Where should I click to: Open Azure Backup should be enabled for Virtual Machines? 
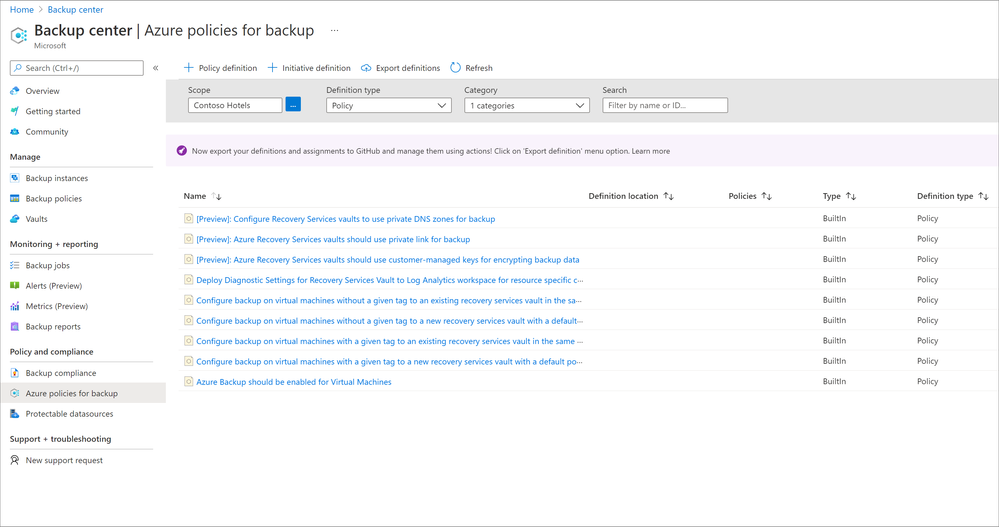pos(294,382)
